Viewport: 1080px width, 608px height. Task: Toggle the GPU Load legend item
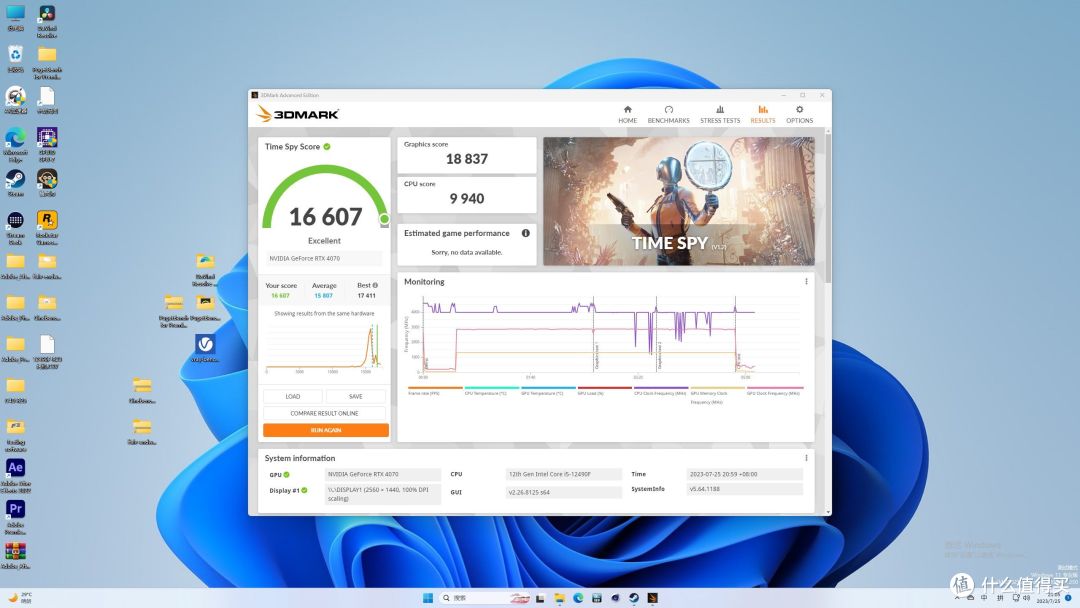[605, 390]
